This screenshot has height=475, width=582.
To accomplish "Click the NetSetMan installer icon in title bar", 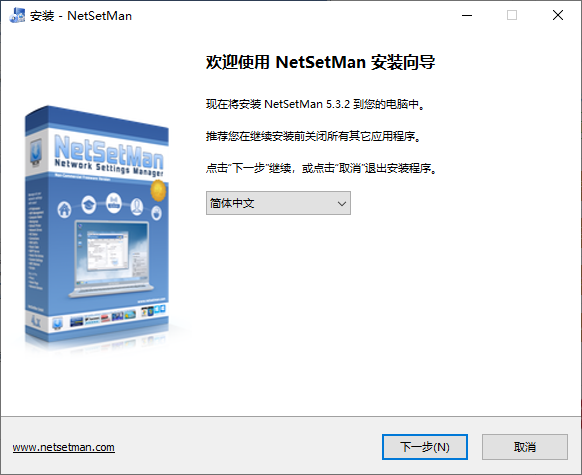I will 17,16.
